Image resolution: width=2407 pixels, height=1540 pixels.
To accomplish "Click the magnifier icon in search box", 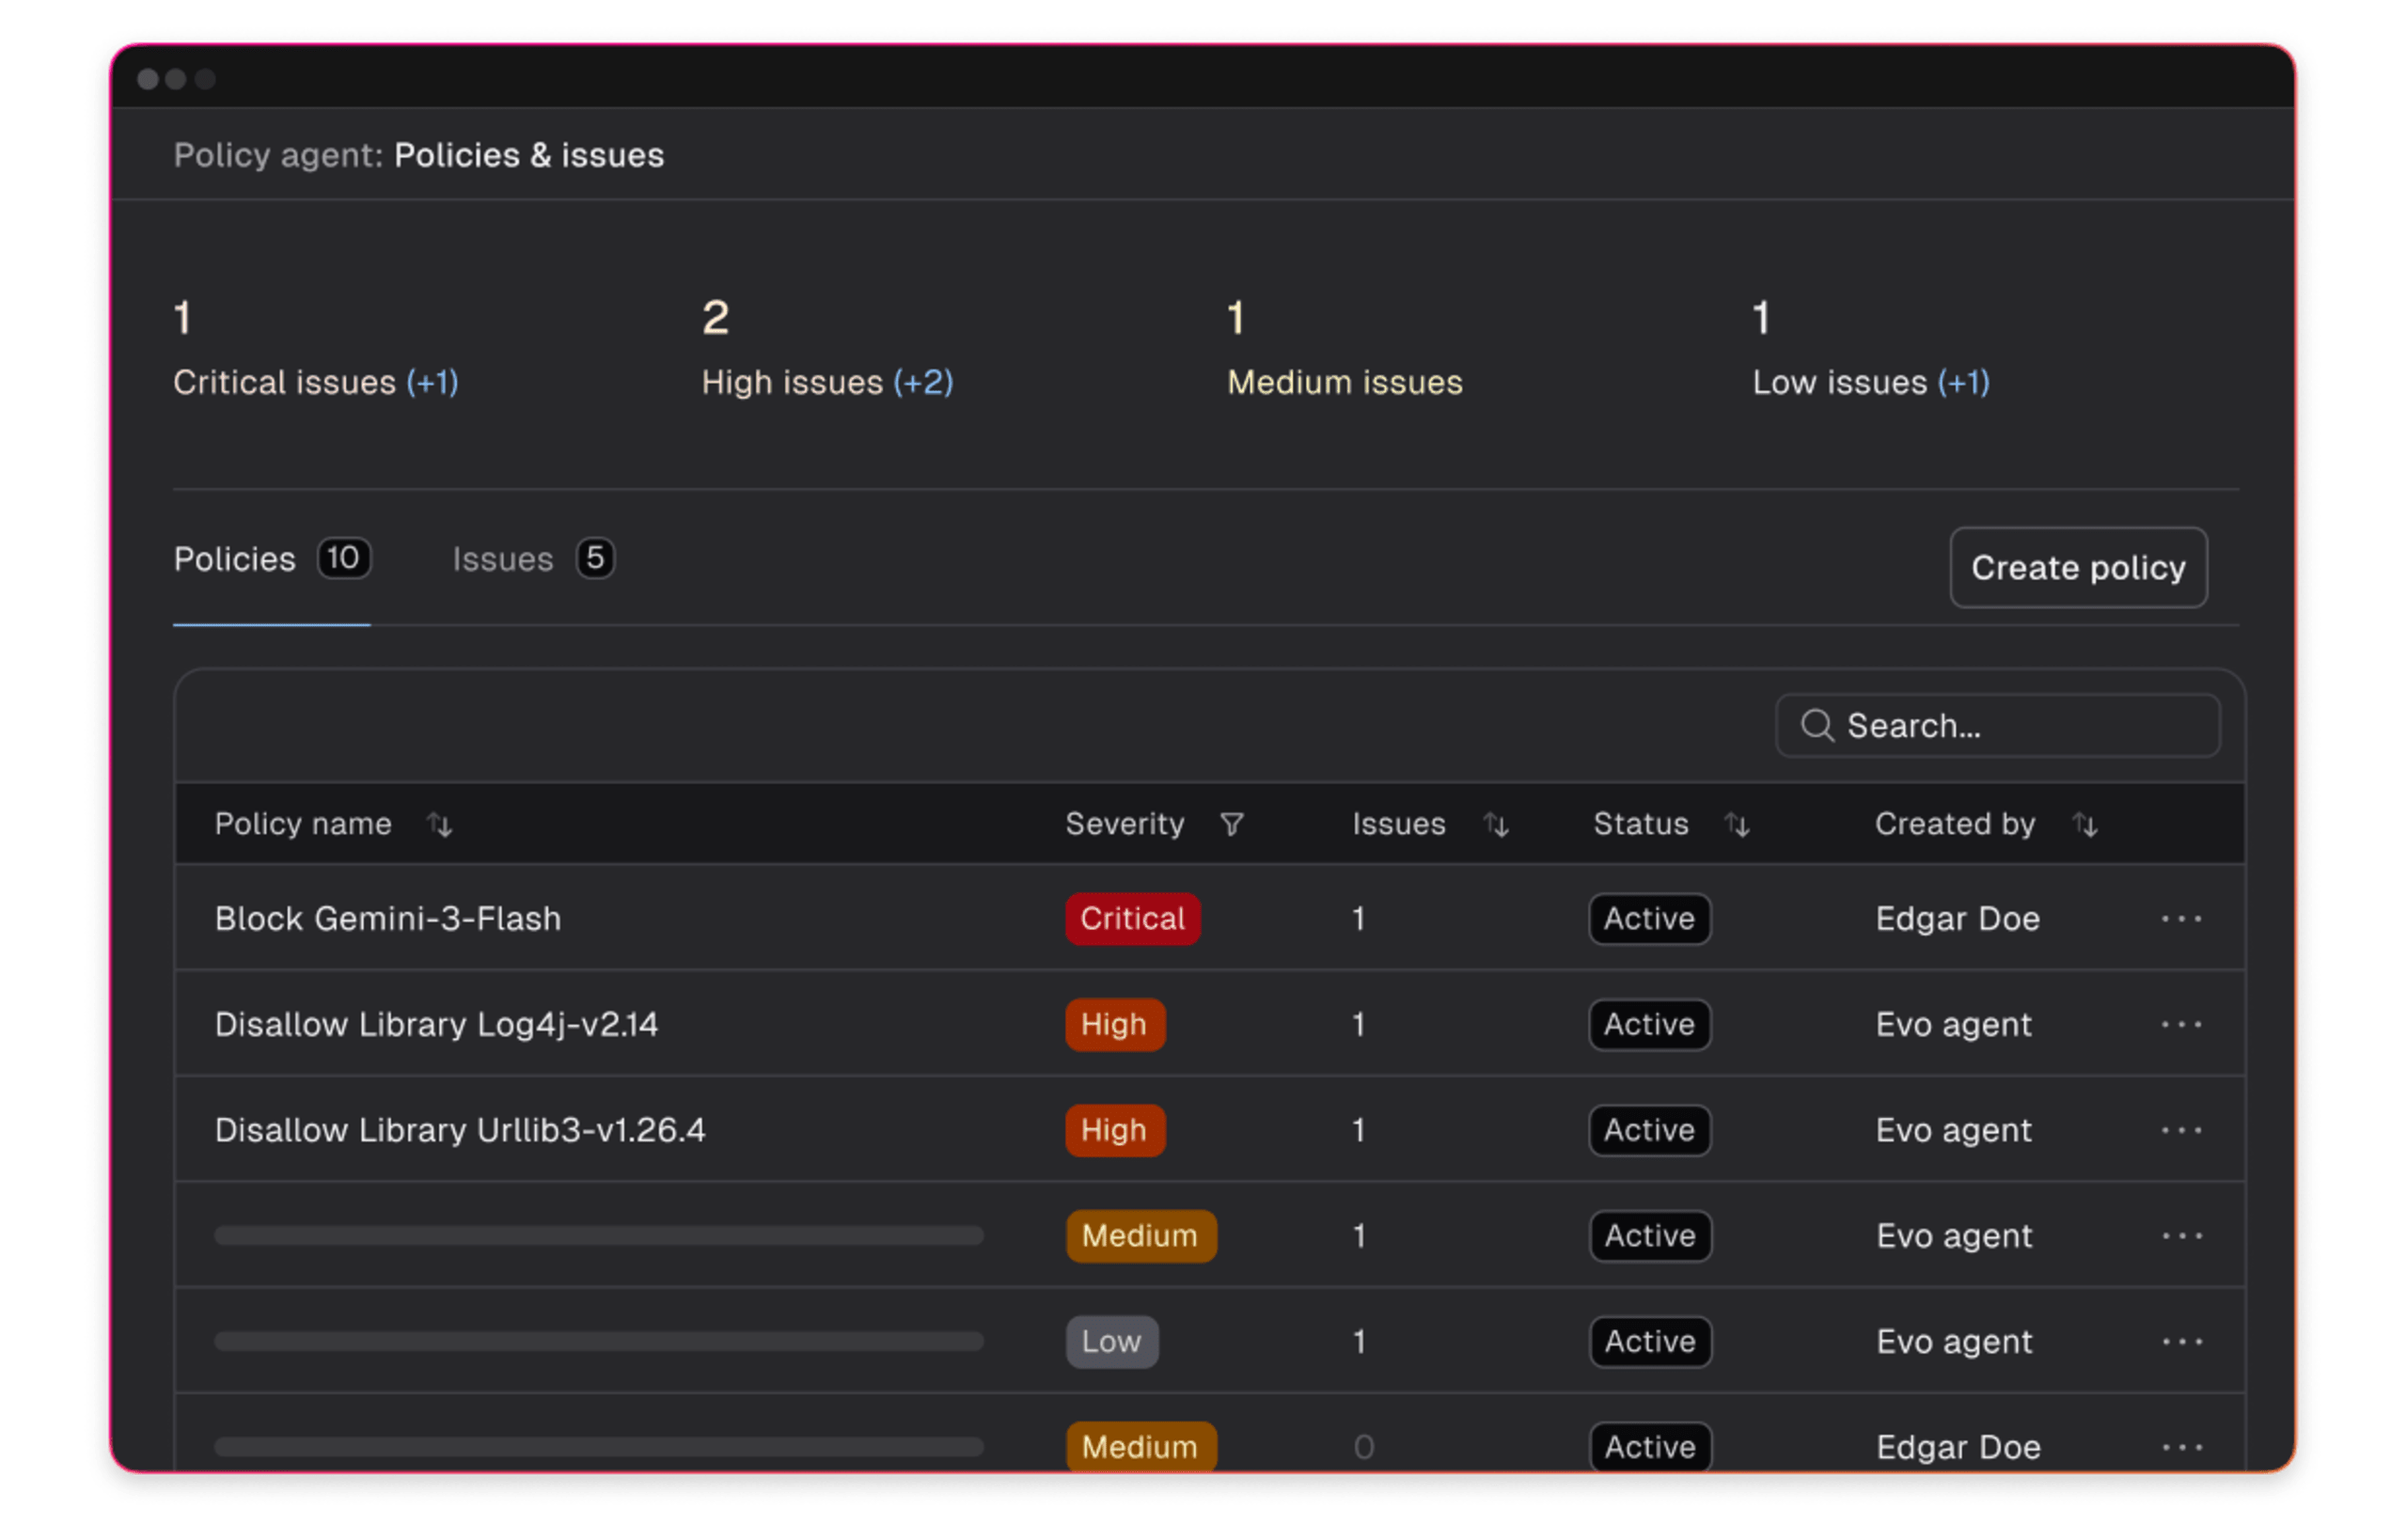I will click(x=1817, y=726).
